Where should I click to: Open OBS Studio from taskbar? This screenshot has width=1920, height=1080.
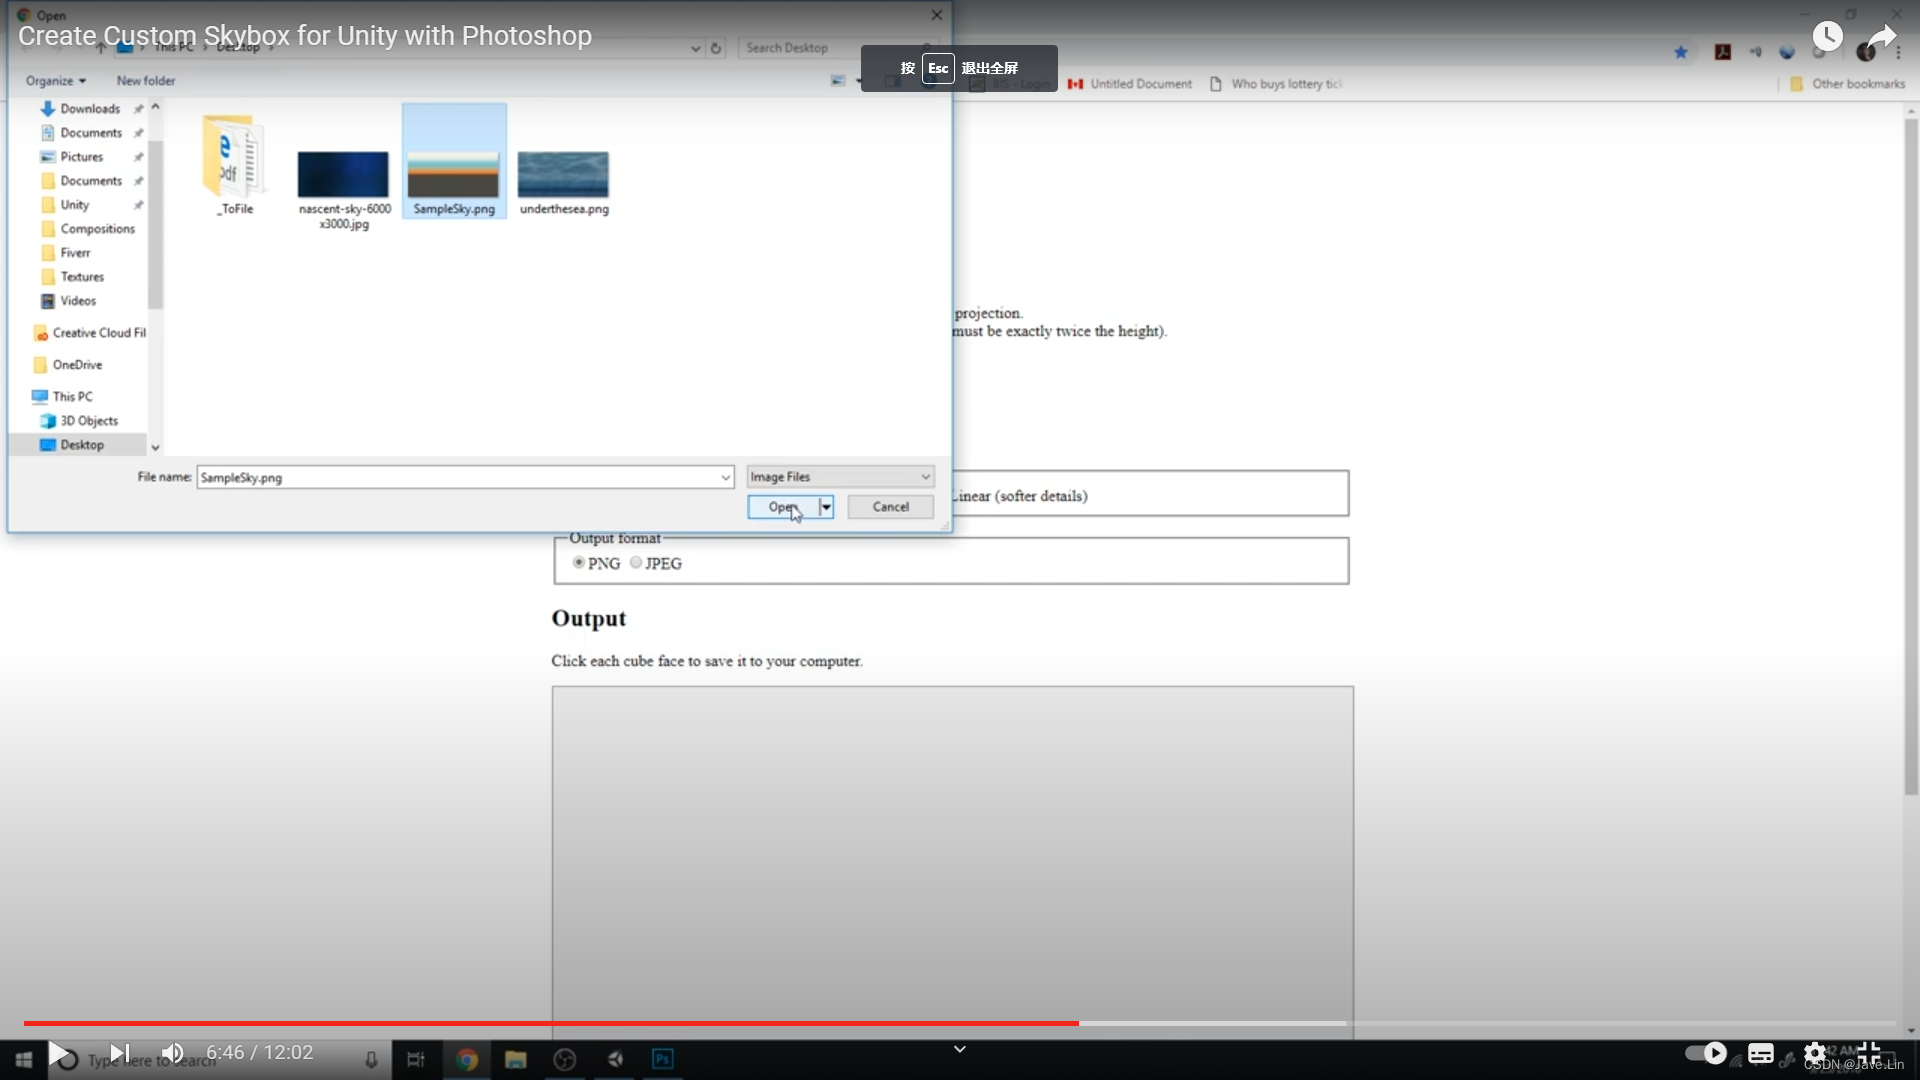565,1059
